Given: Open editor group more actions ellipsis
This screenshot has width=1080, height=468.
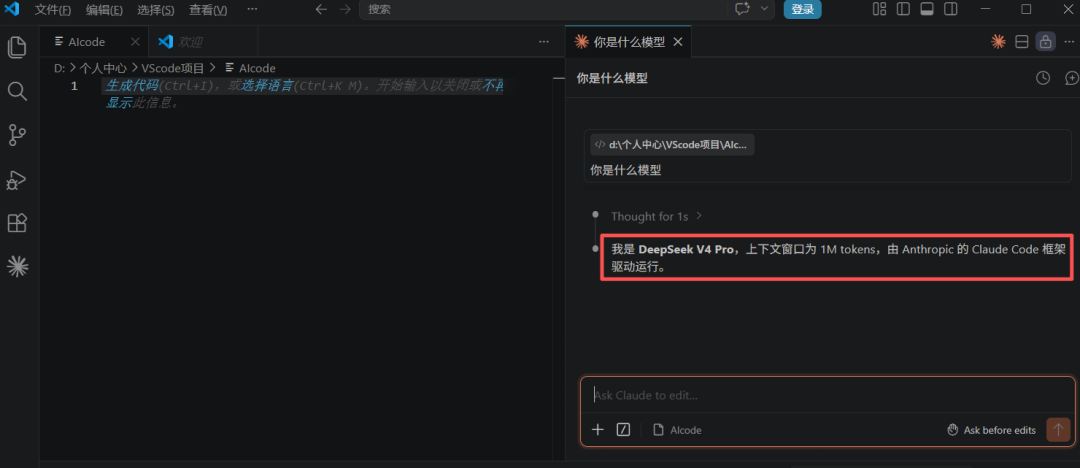Looking at the screenshot, I should click(x=544, y=42).
